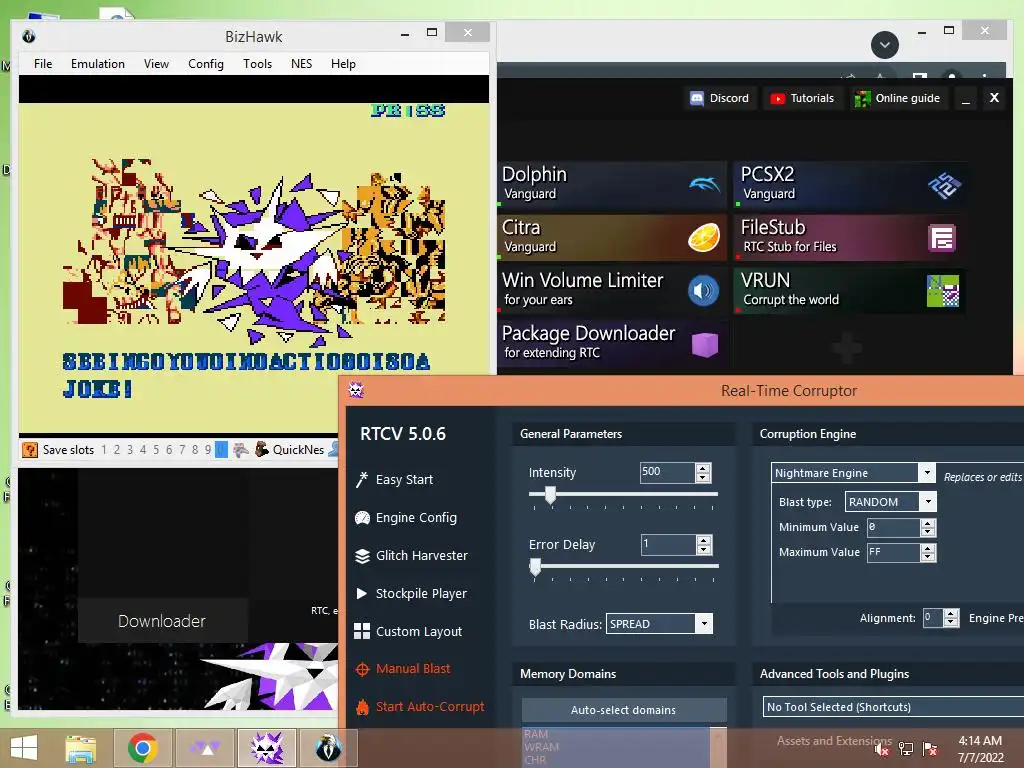Open Easy Start in RTCV sidebar

[x=395, y=480]
